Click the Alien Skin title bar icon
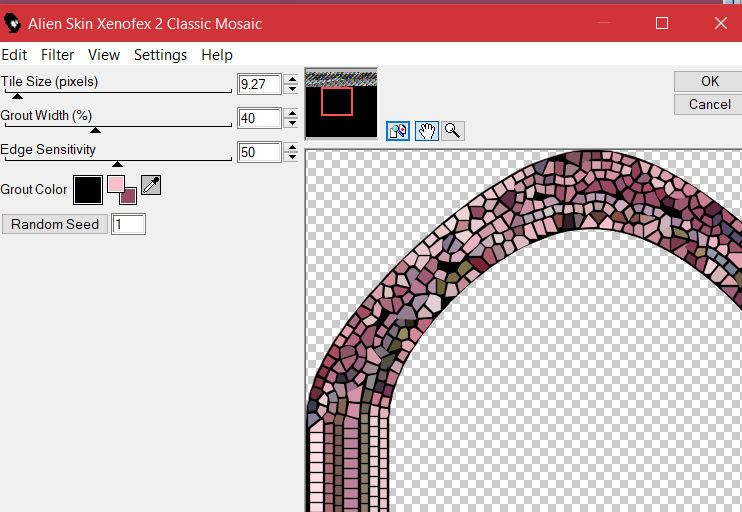 coord(12,23)
